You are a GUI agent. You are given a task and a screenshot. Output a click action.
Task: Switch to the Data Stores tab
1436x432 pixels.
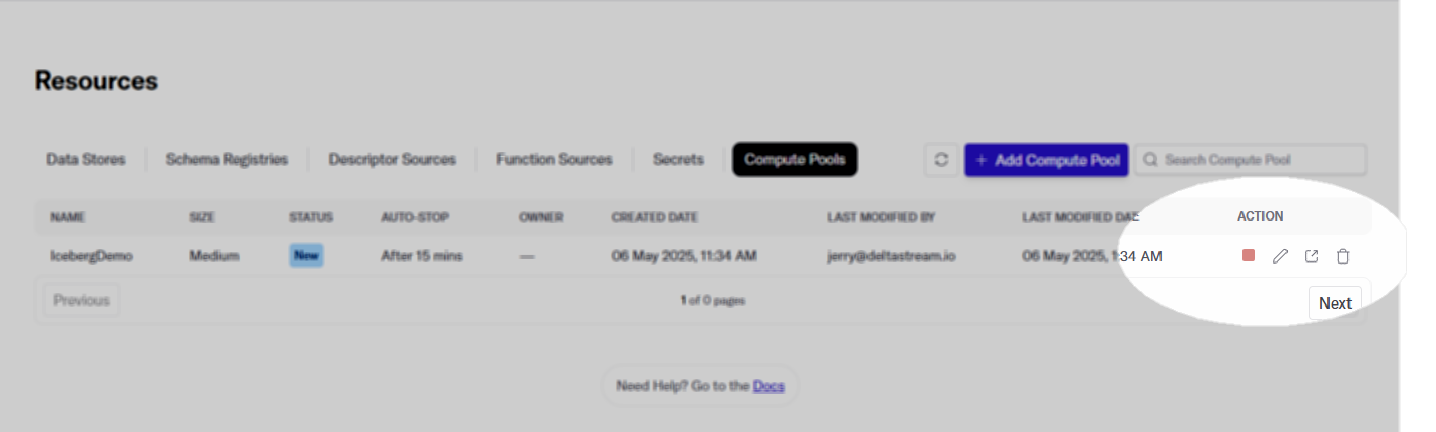pos(86,160)
